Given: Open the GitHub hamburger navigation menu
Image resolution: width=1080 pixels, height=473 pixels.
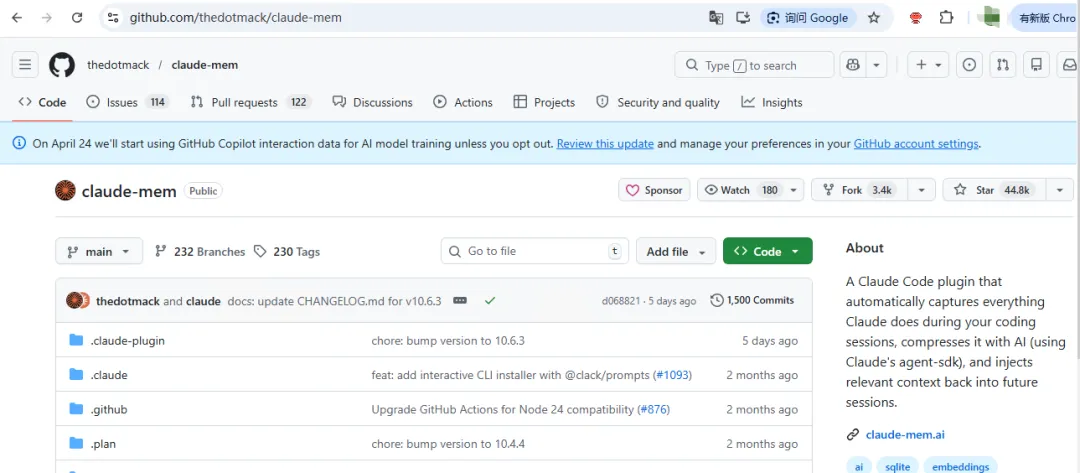Looking at the screenshot, I should tap(25, 65).
